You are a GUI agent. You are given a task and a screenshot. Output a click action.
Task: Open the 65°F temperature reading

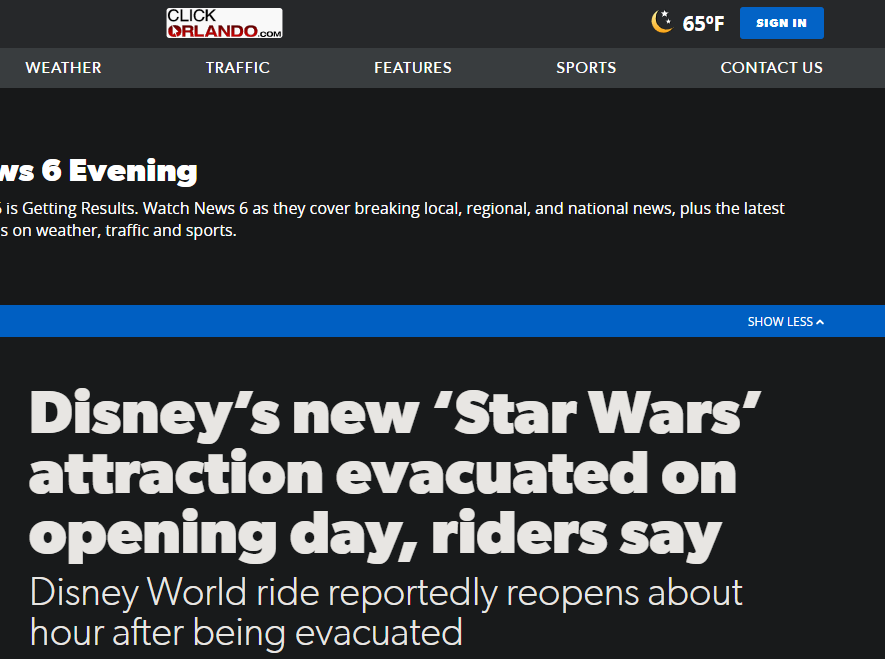point(703,24)
